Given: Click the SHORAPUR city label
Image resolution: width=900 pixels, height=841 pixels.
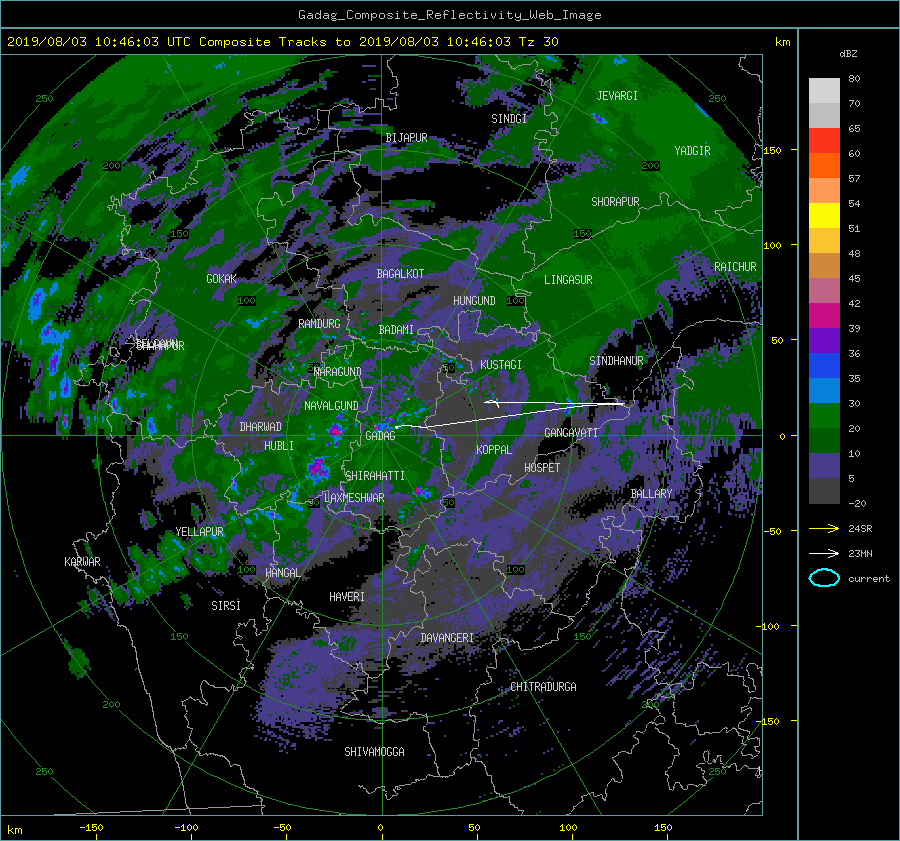Looking at the screenshot, I should click(615, 201).
